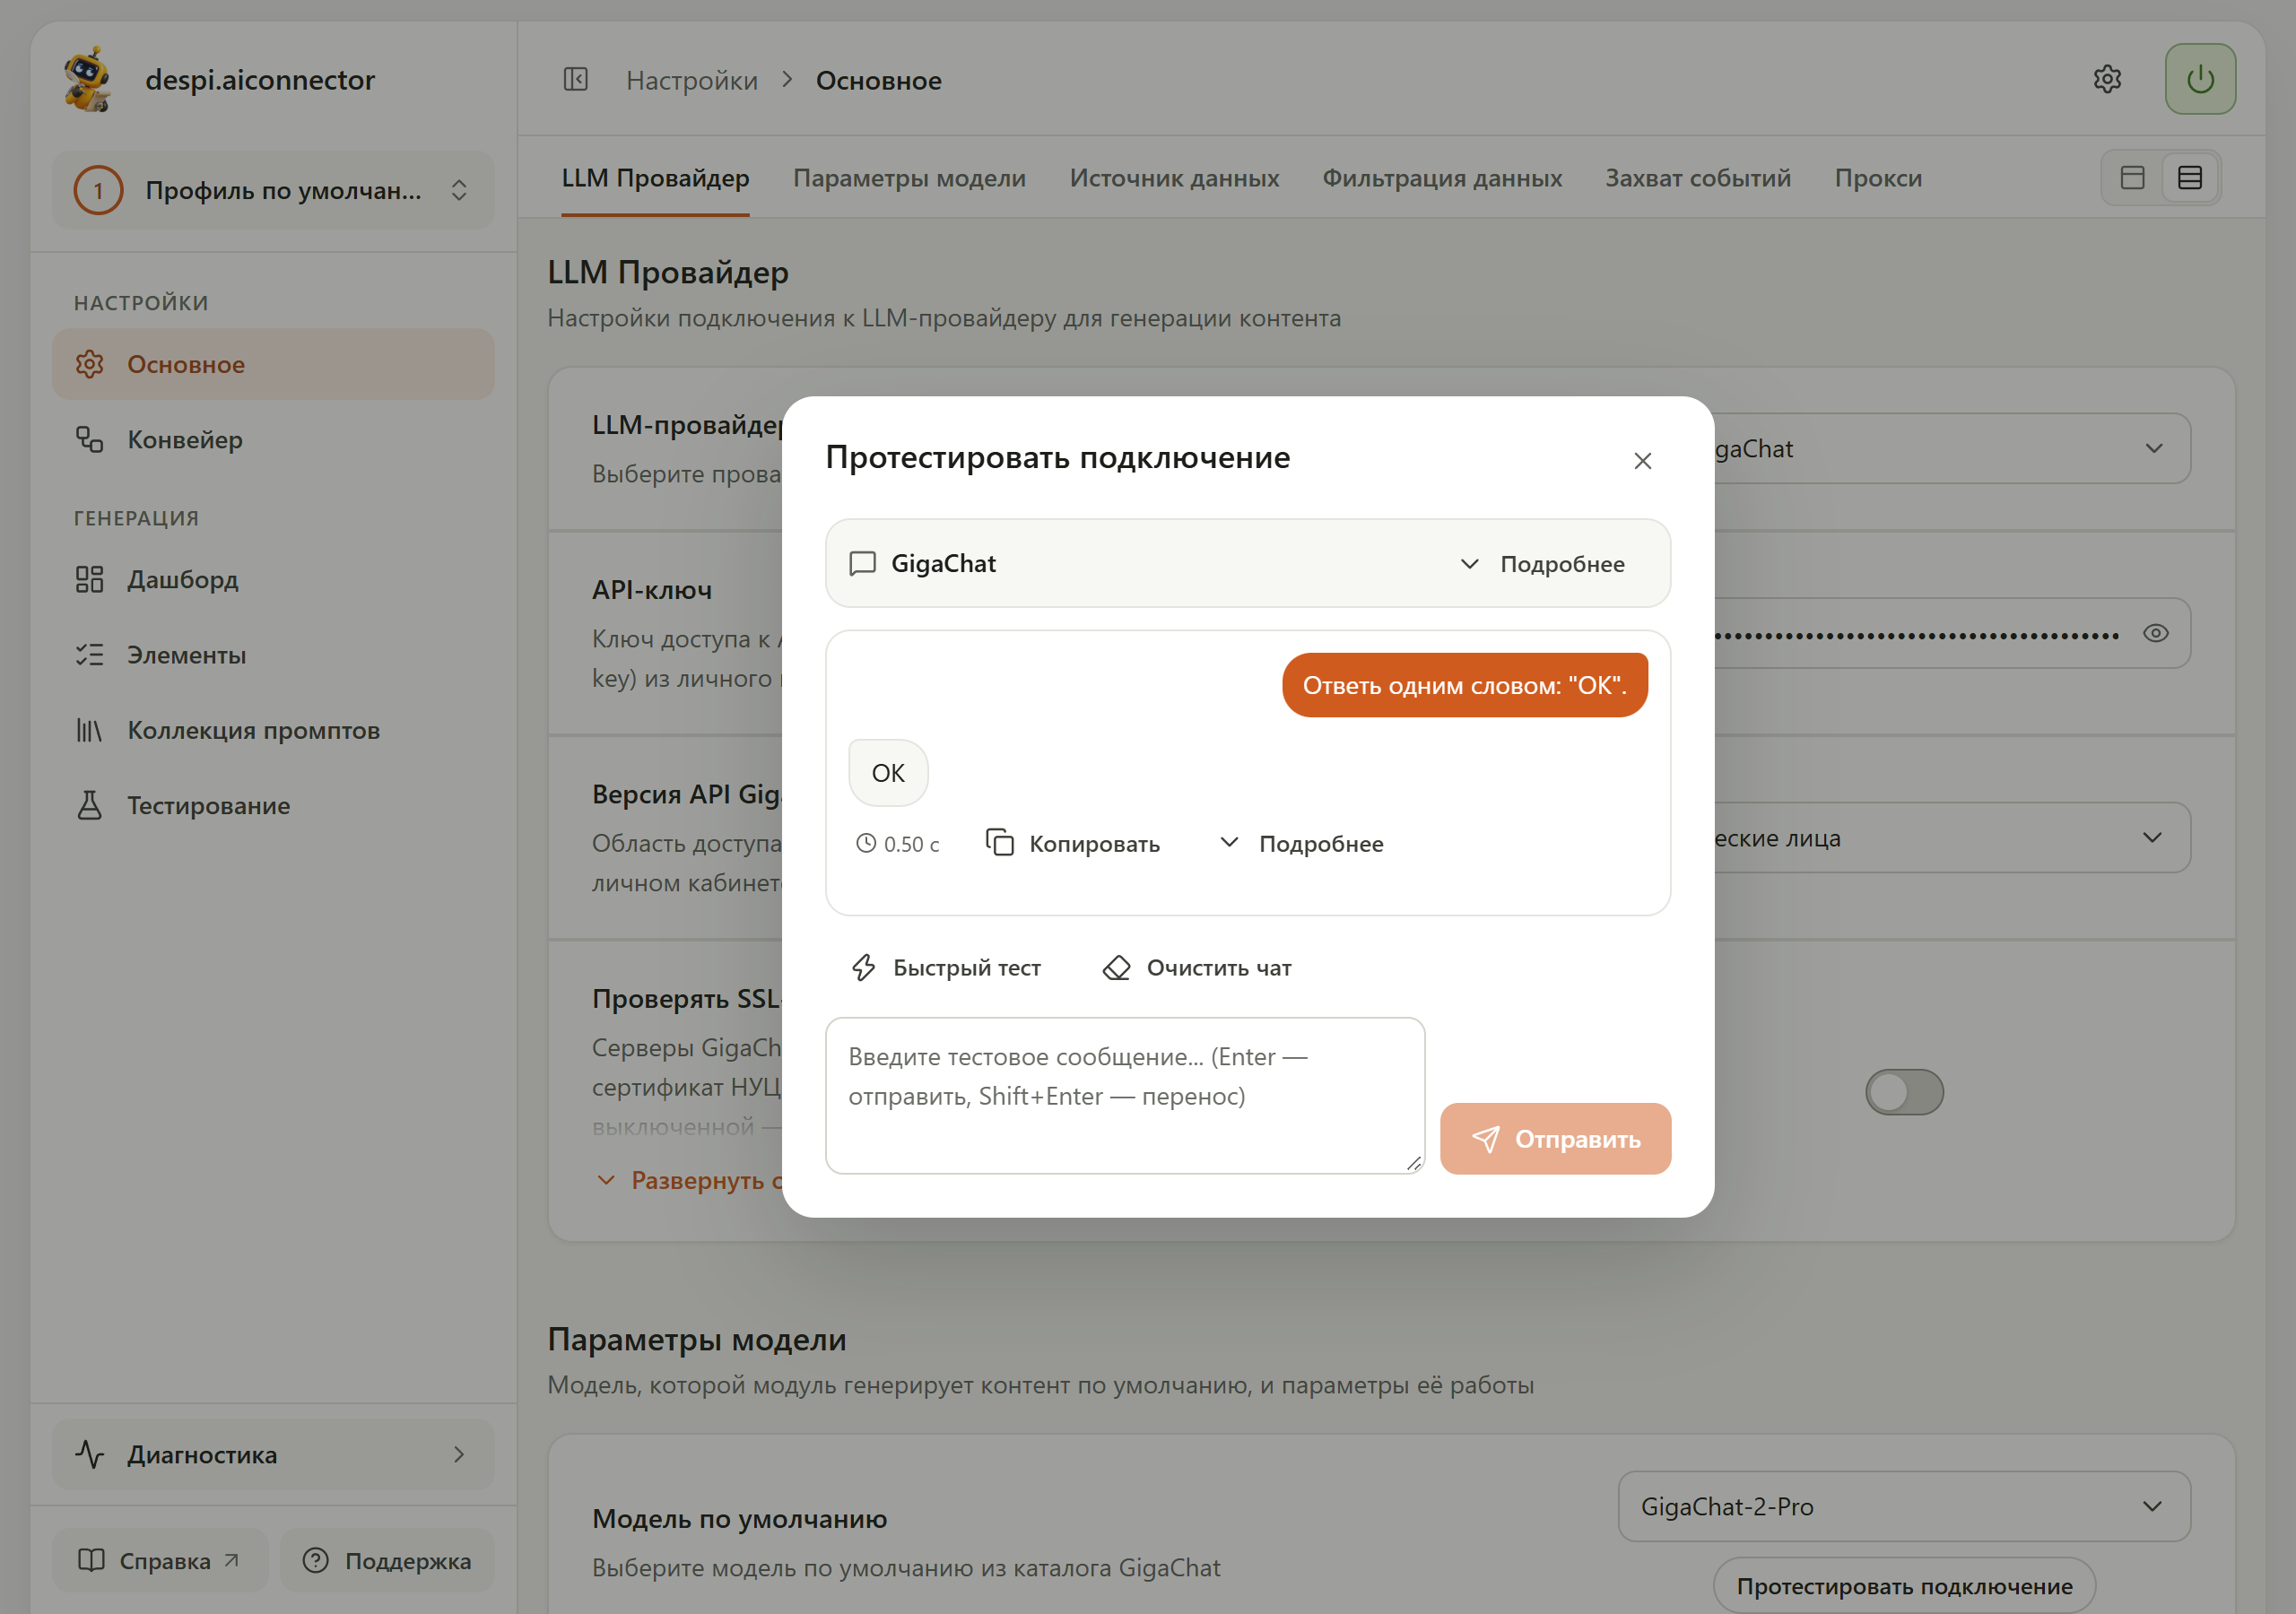Copy the response with Копировать
The image size is (2296, 1614).
pyautogui.click(x=1073, y=844)
